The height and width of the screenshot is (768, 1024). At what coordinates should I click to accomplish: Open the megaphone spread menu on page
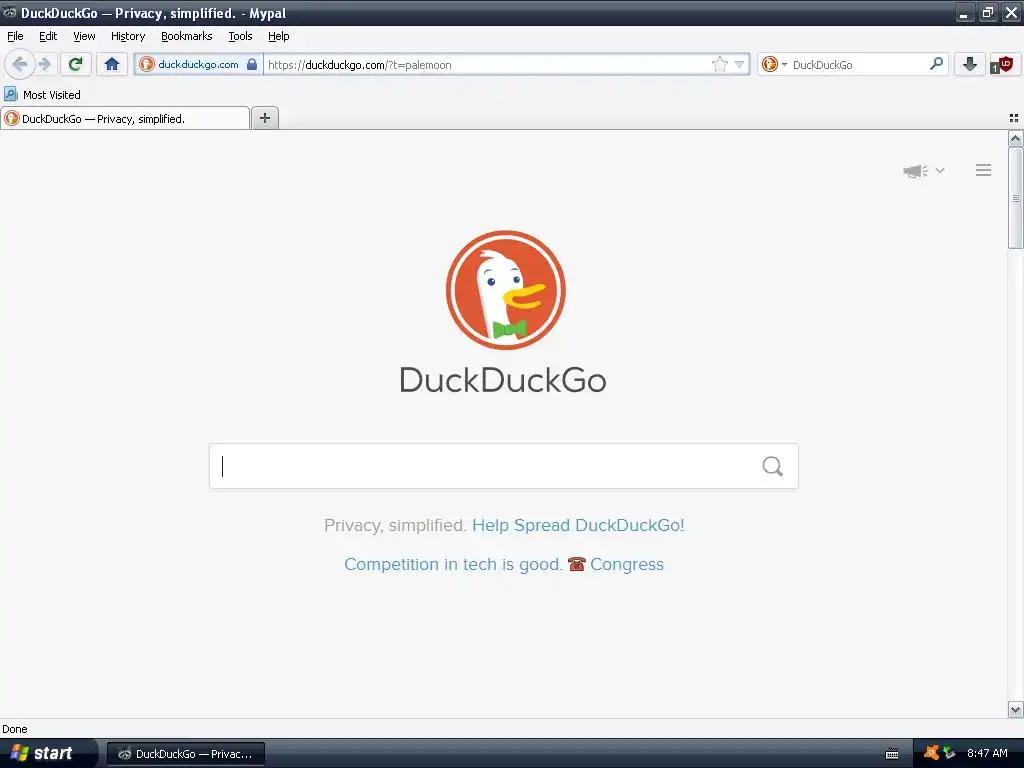[x=923, y=170]
